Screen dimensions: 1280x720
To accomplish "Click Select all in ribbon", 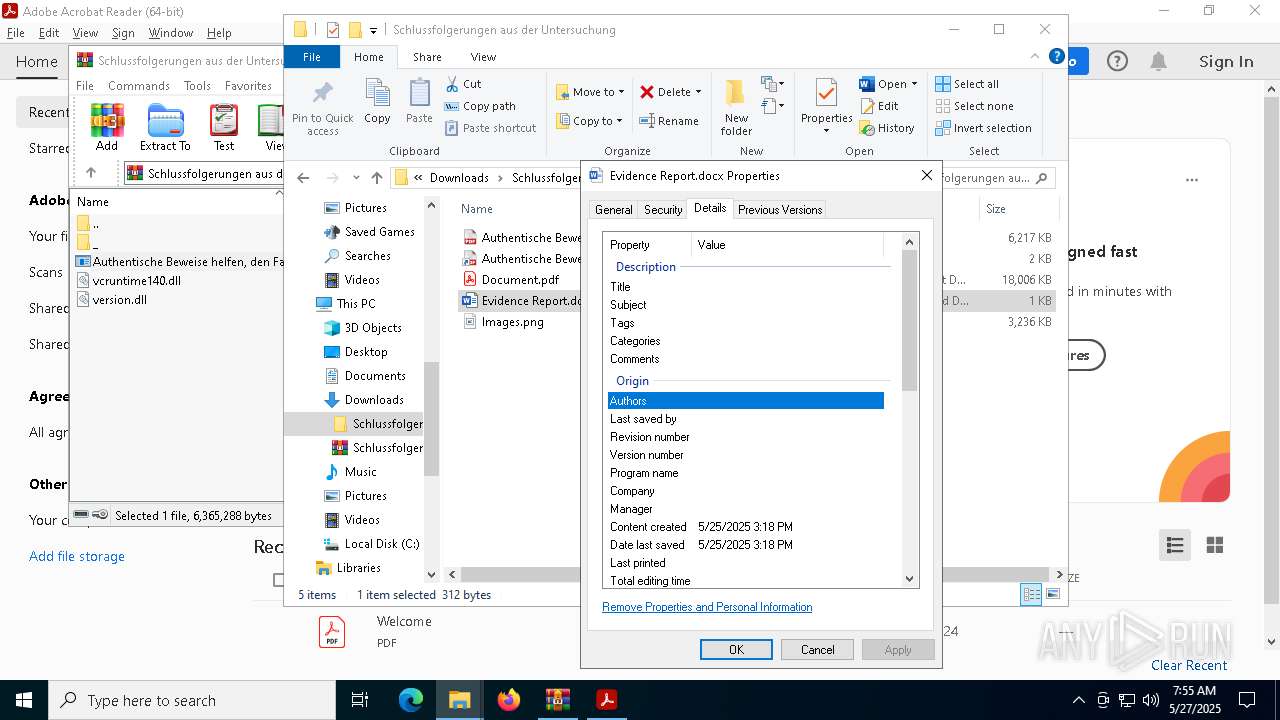I will click(x=967, y=84).
